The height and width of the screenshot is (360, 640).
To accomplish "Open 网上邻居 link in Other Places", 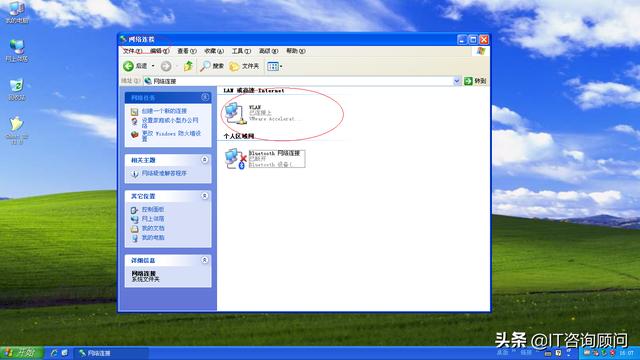I will pyautogui.click(x=153, y=219).
